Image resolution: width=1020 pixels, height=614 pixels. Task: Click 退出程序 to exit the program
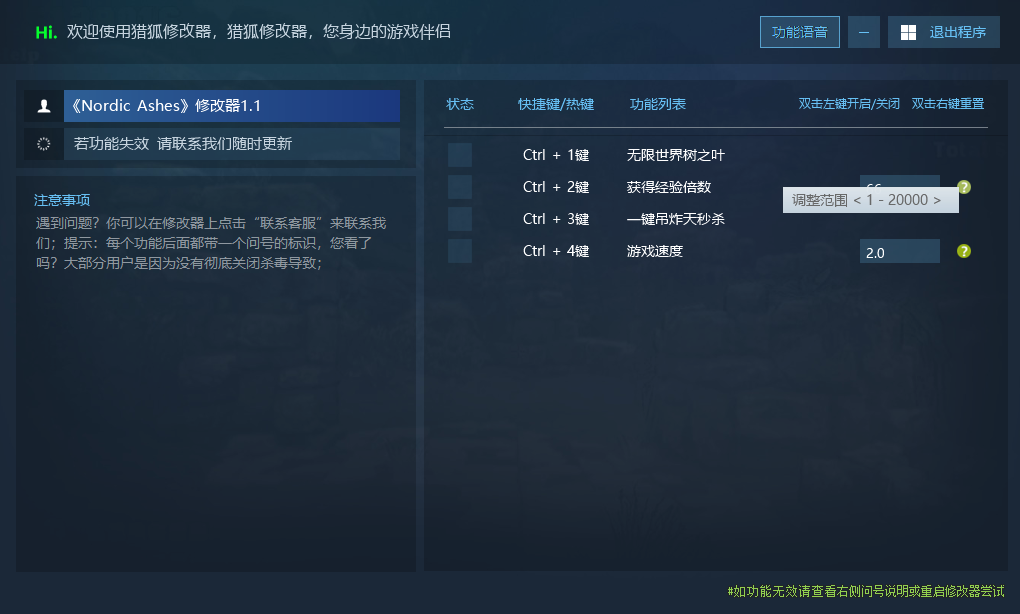click(x=944, y=32)
